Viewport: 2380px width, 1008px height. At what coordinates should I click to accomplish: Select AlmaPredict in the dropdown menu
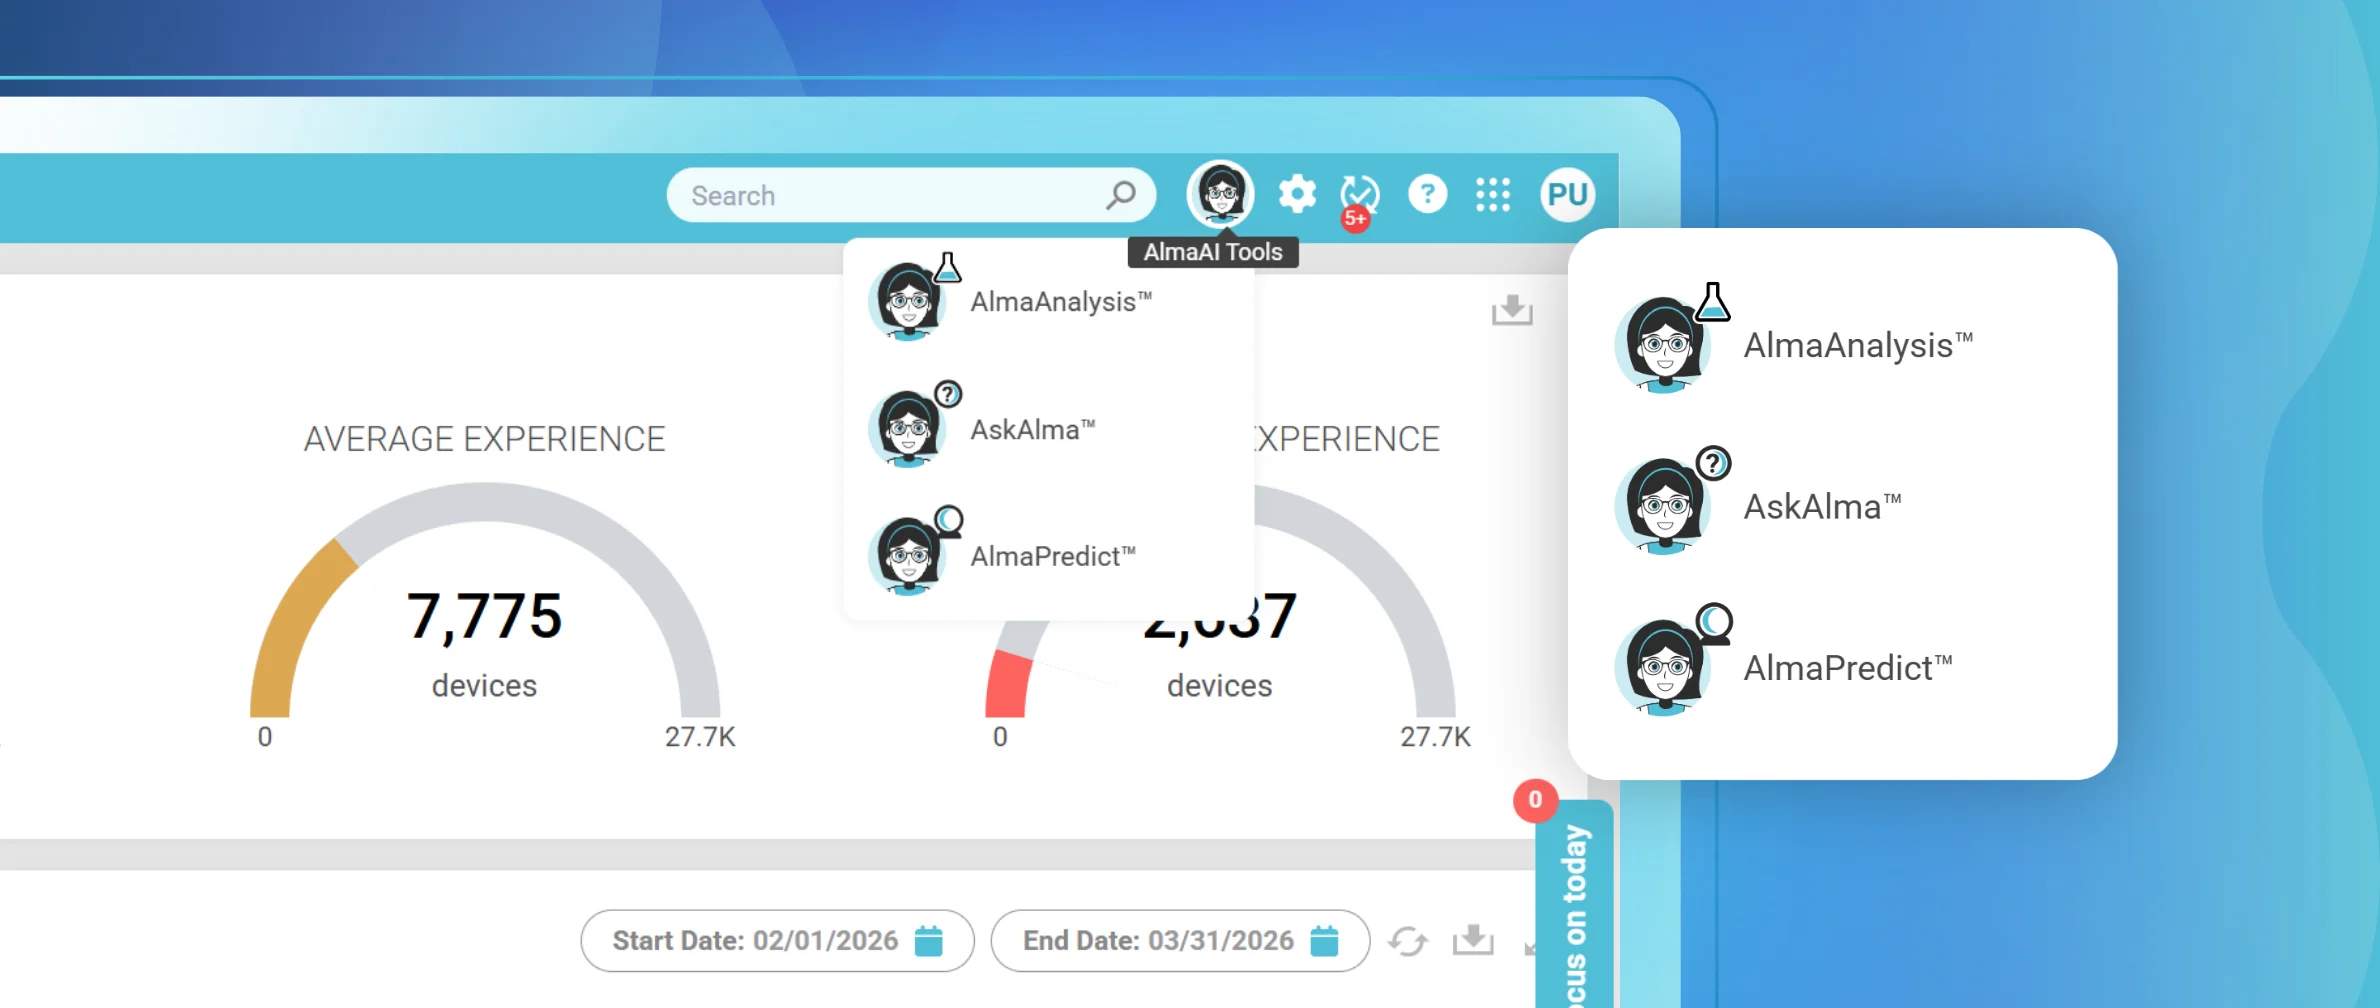1049,556
